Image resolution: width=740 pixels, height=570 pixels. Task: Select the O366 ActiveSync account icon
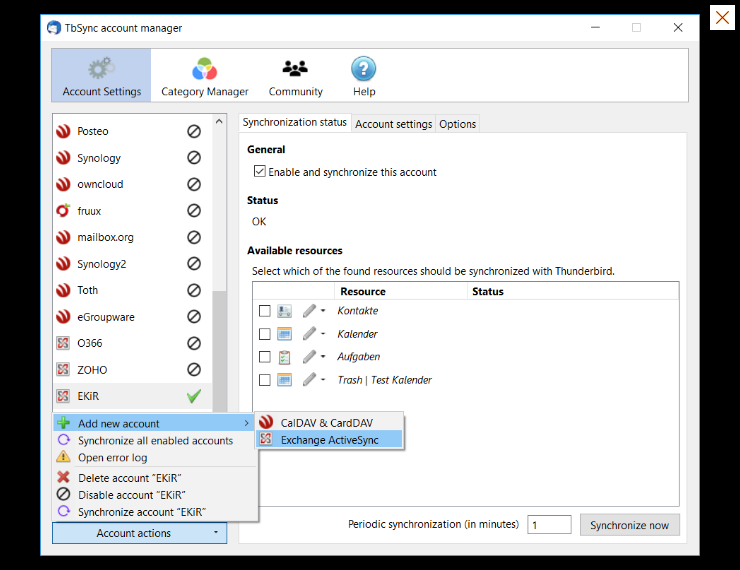tap(63, 343)
